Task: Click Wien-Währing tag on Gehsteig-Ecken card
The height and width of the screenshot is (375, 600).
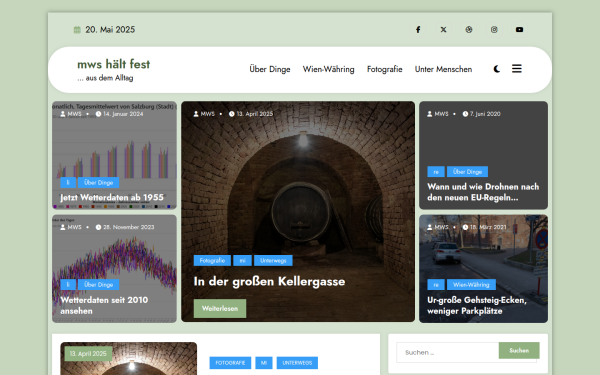Action: coord(471,285)
